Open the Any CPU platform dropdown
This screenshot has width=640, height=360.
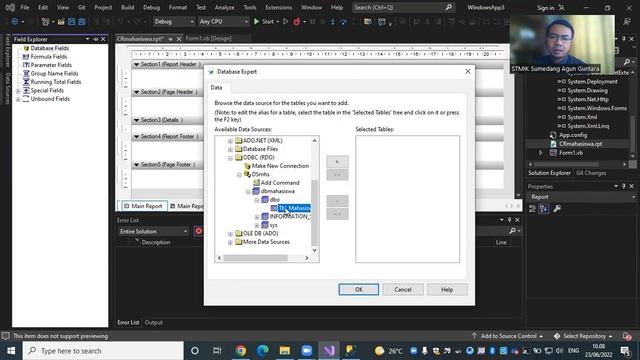[x=223, y=21]
